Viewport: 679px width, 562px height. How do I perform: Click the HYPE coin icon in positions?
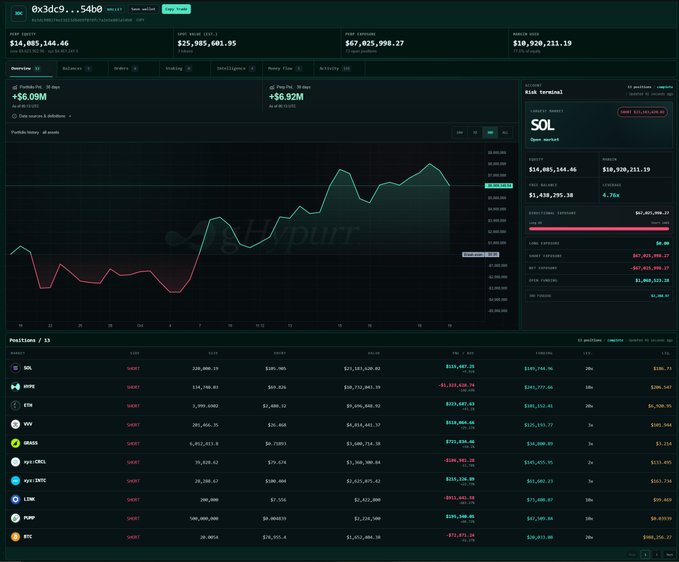(x=15, y=387)
